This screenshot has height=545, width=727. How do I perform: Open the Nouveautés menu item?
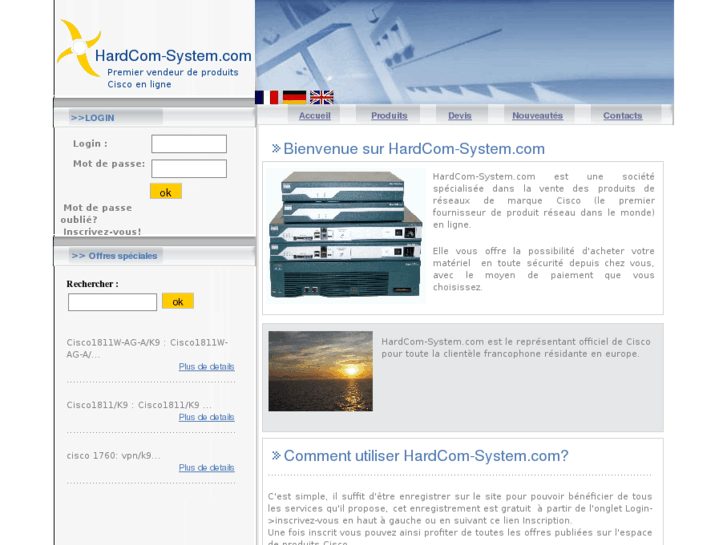click(537, 115)
